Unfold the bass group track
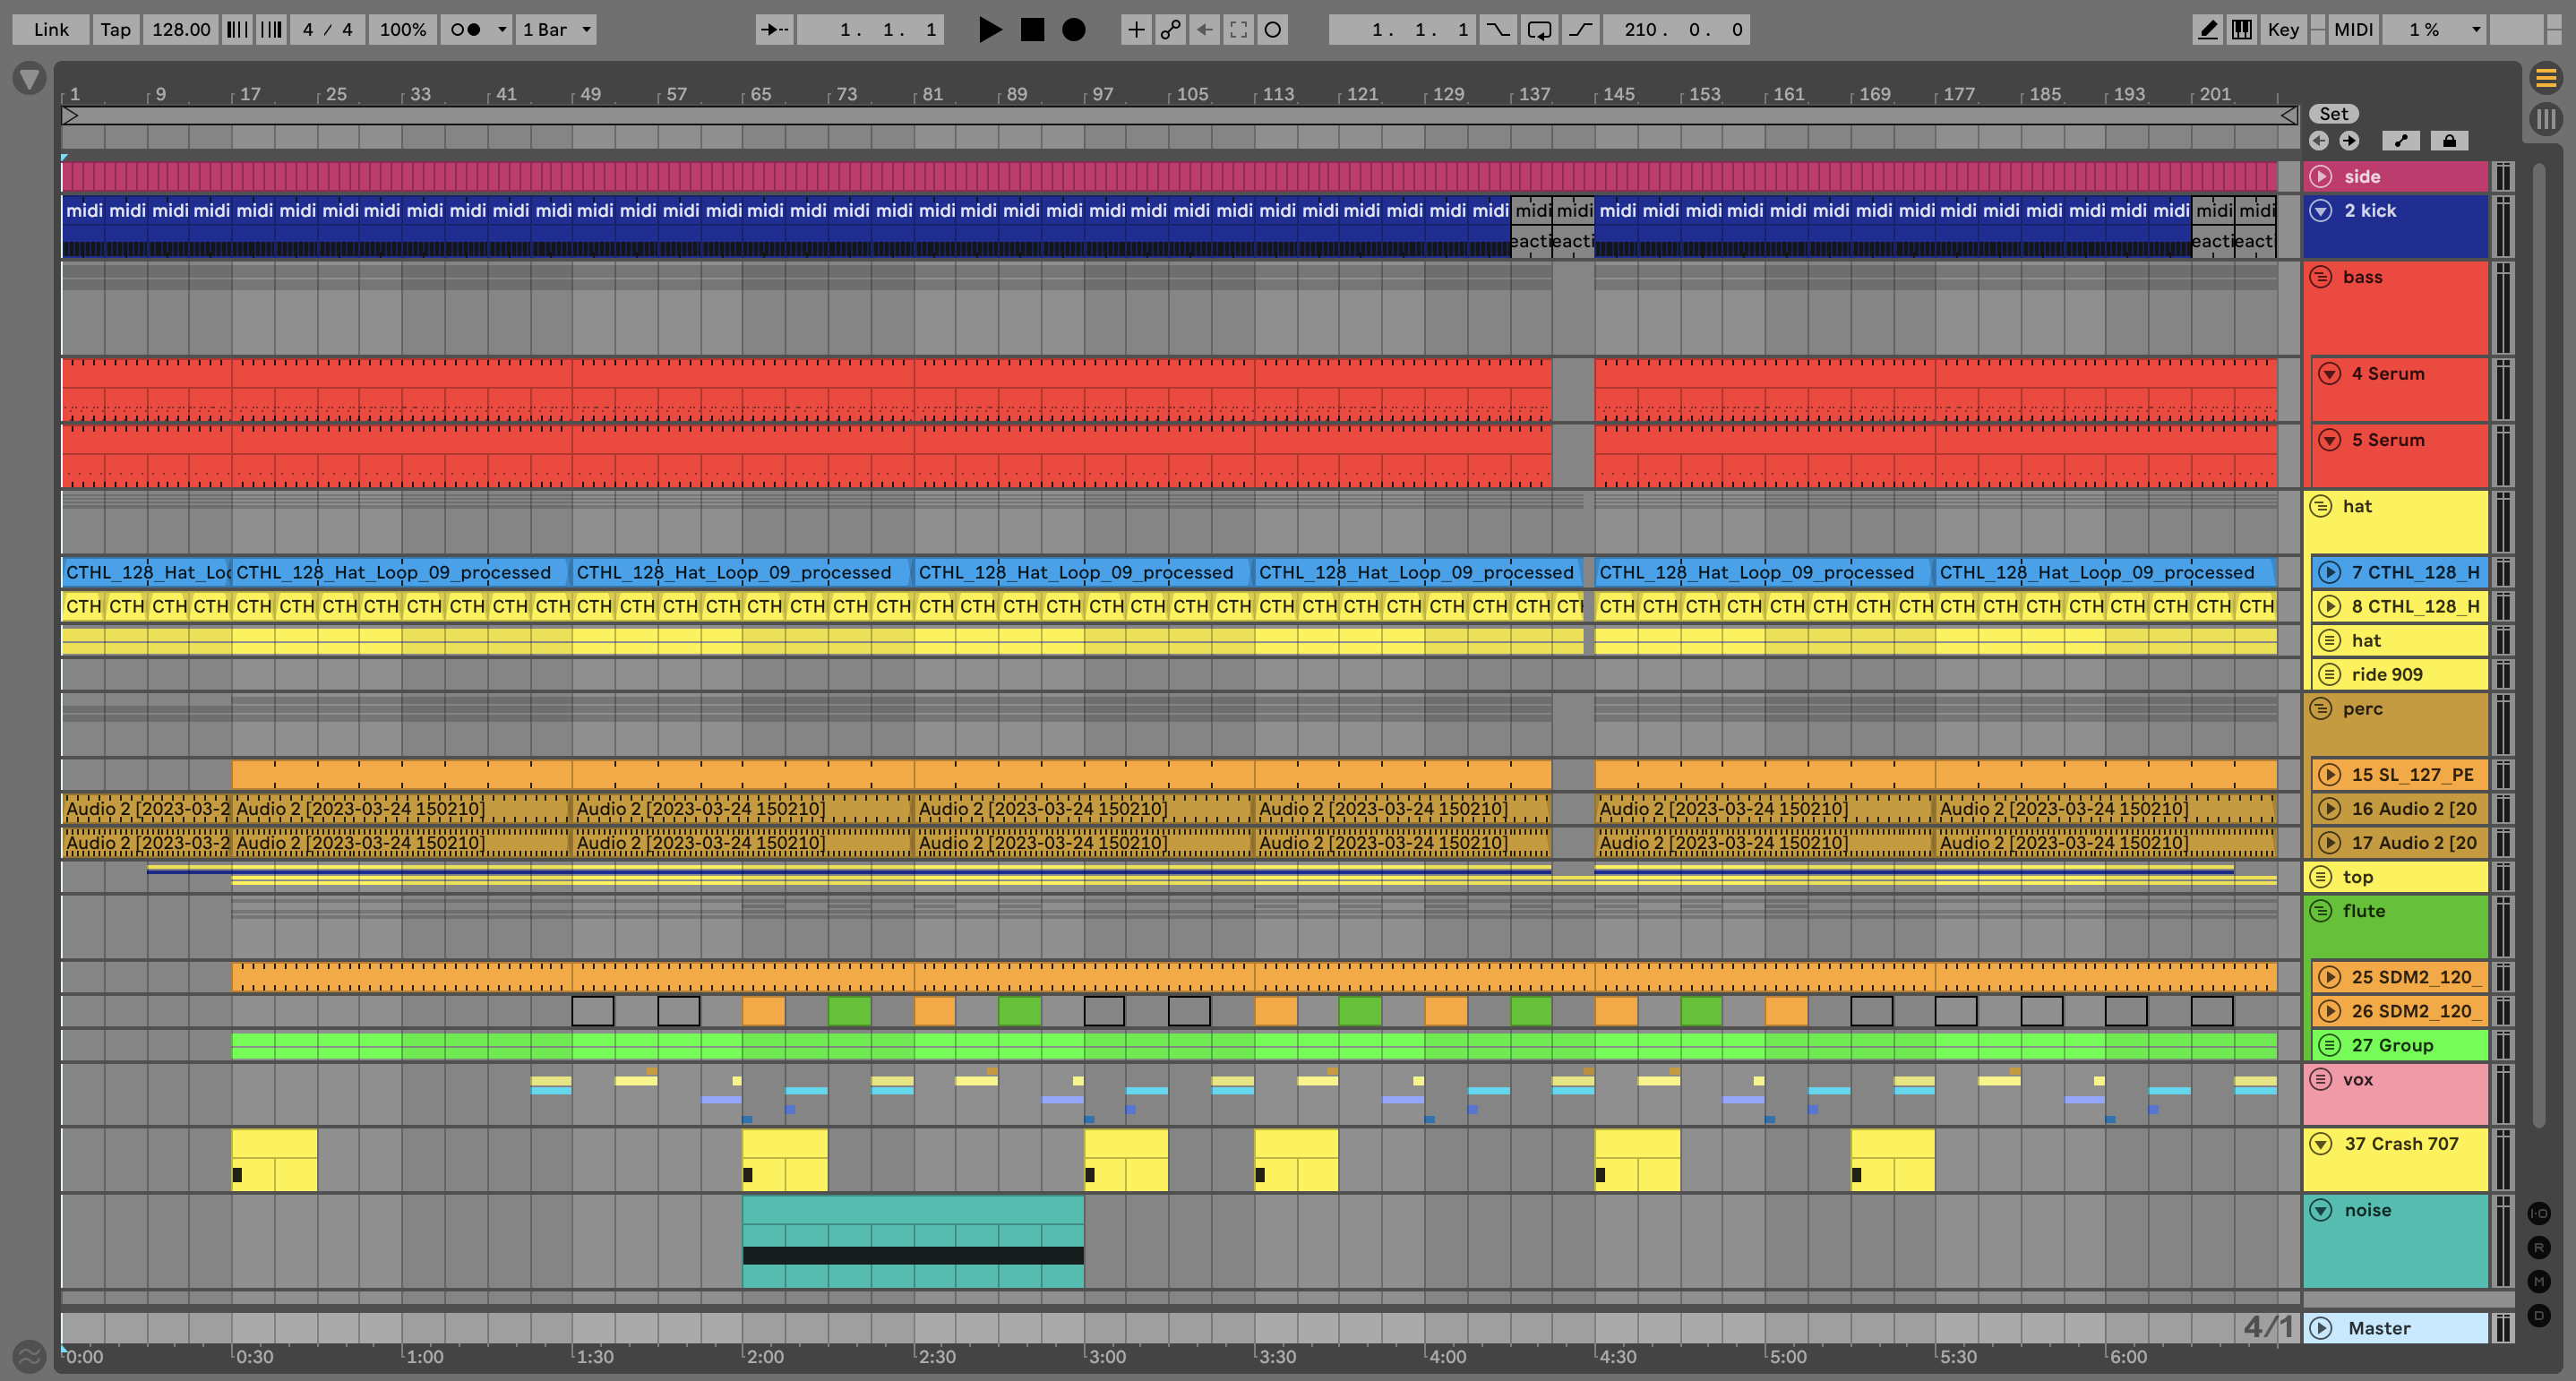 (2321, 277)
